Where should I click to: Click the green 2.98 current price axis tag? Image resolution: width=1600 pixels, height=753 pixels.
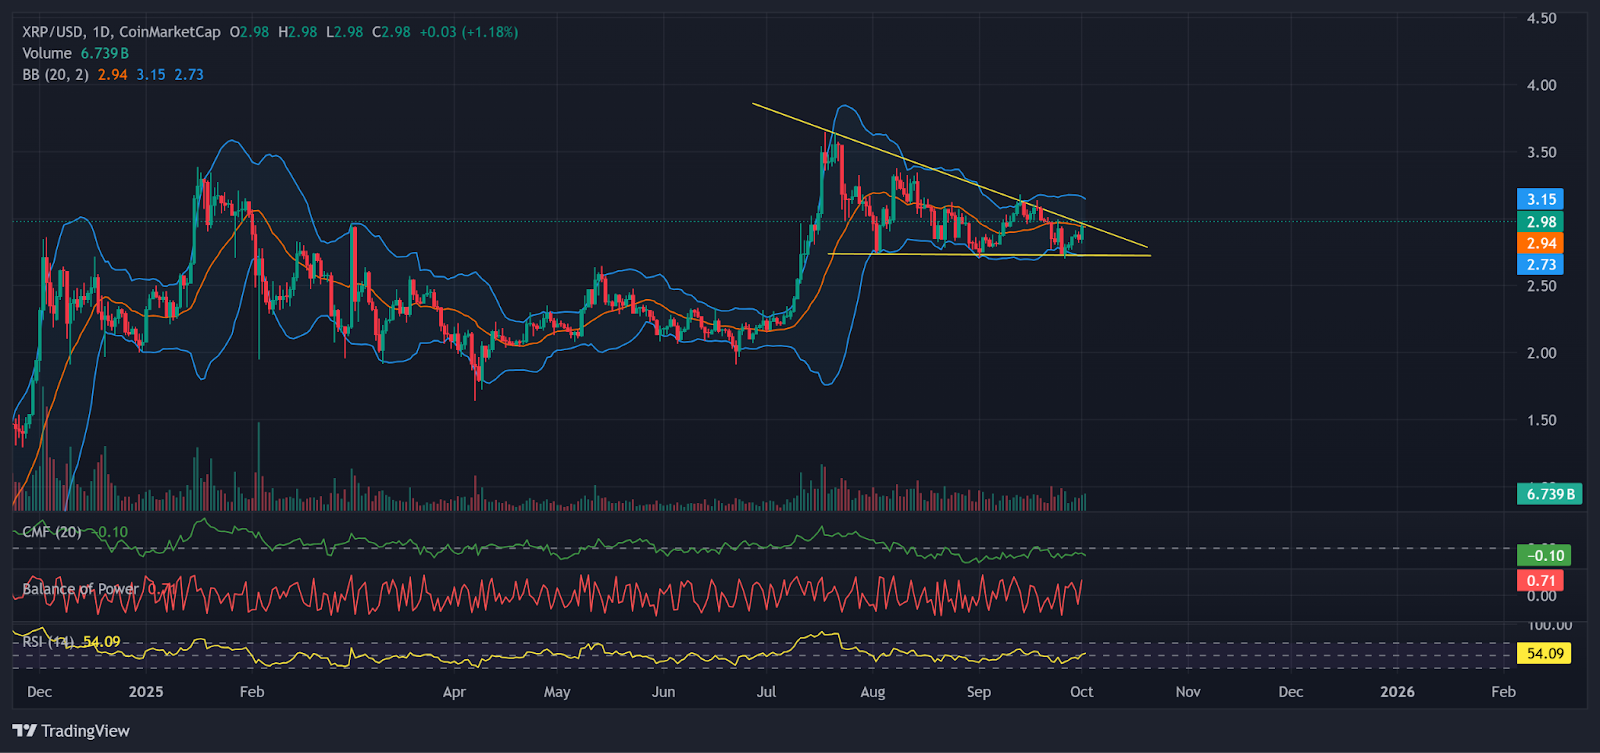click(x=1540, y=222)
